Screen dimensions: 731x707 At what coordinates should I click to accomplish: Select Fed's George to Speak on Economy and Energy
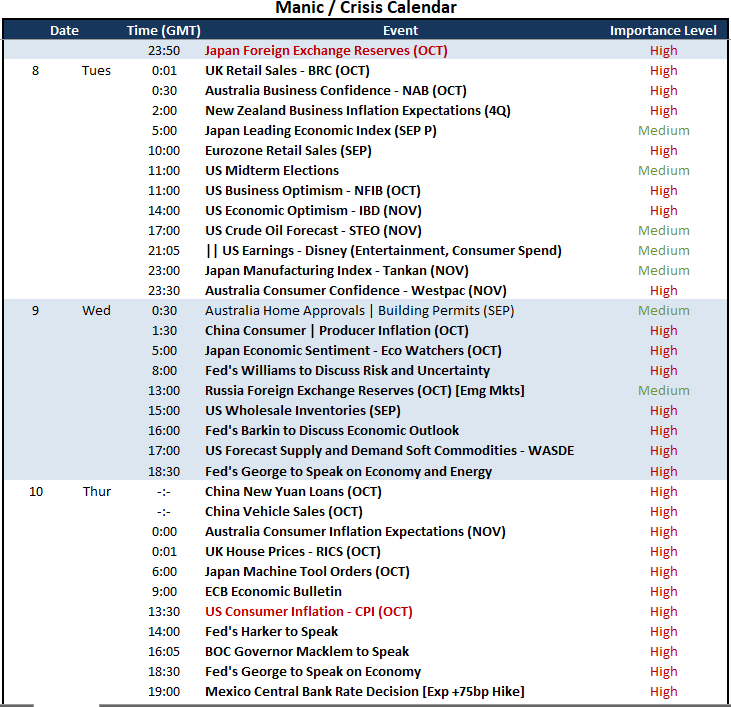coord(348,472)
